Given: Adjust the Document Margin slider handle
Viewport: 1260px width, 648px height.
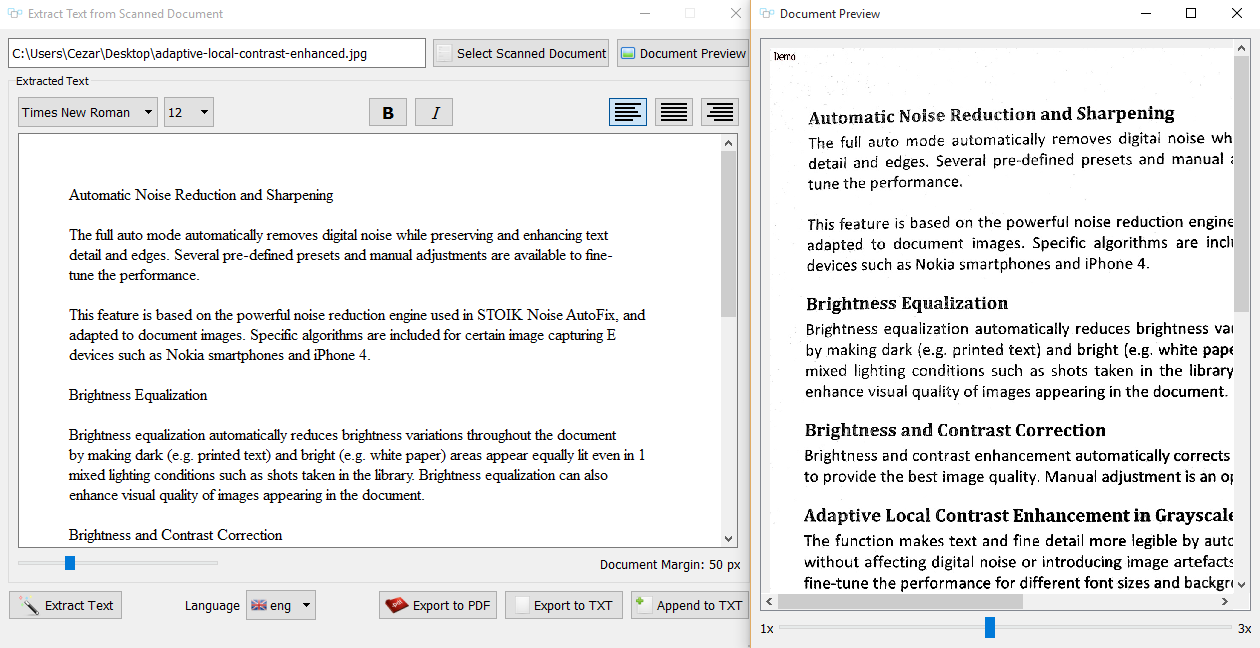Looking at the screenshot, I should (x=70, y=563).
